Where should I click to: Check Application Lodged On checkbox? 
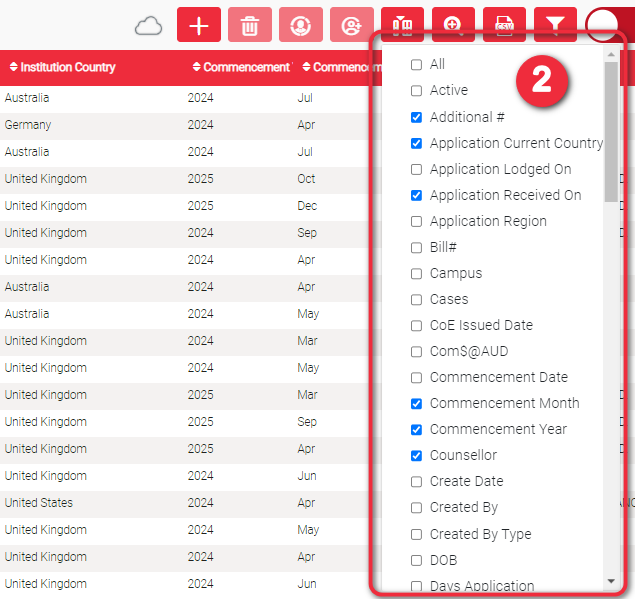click(x=416, y=169)
